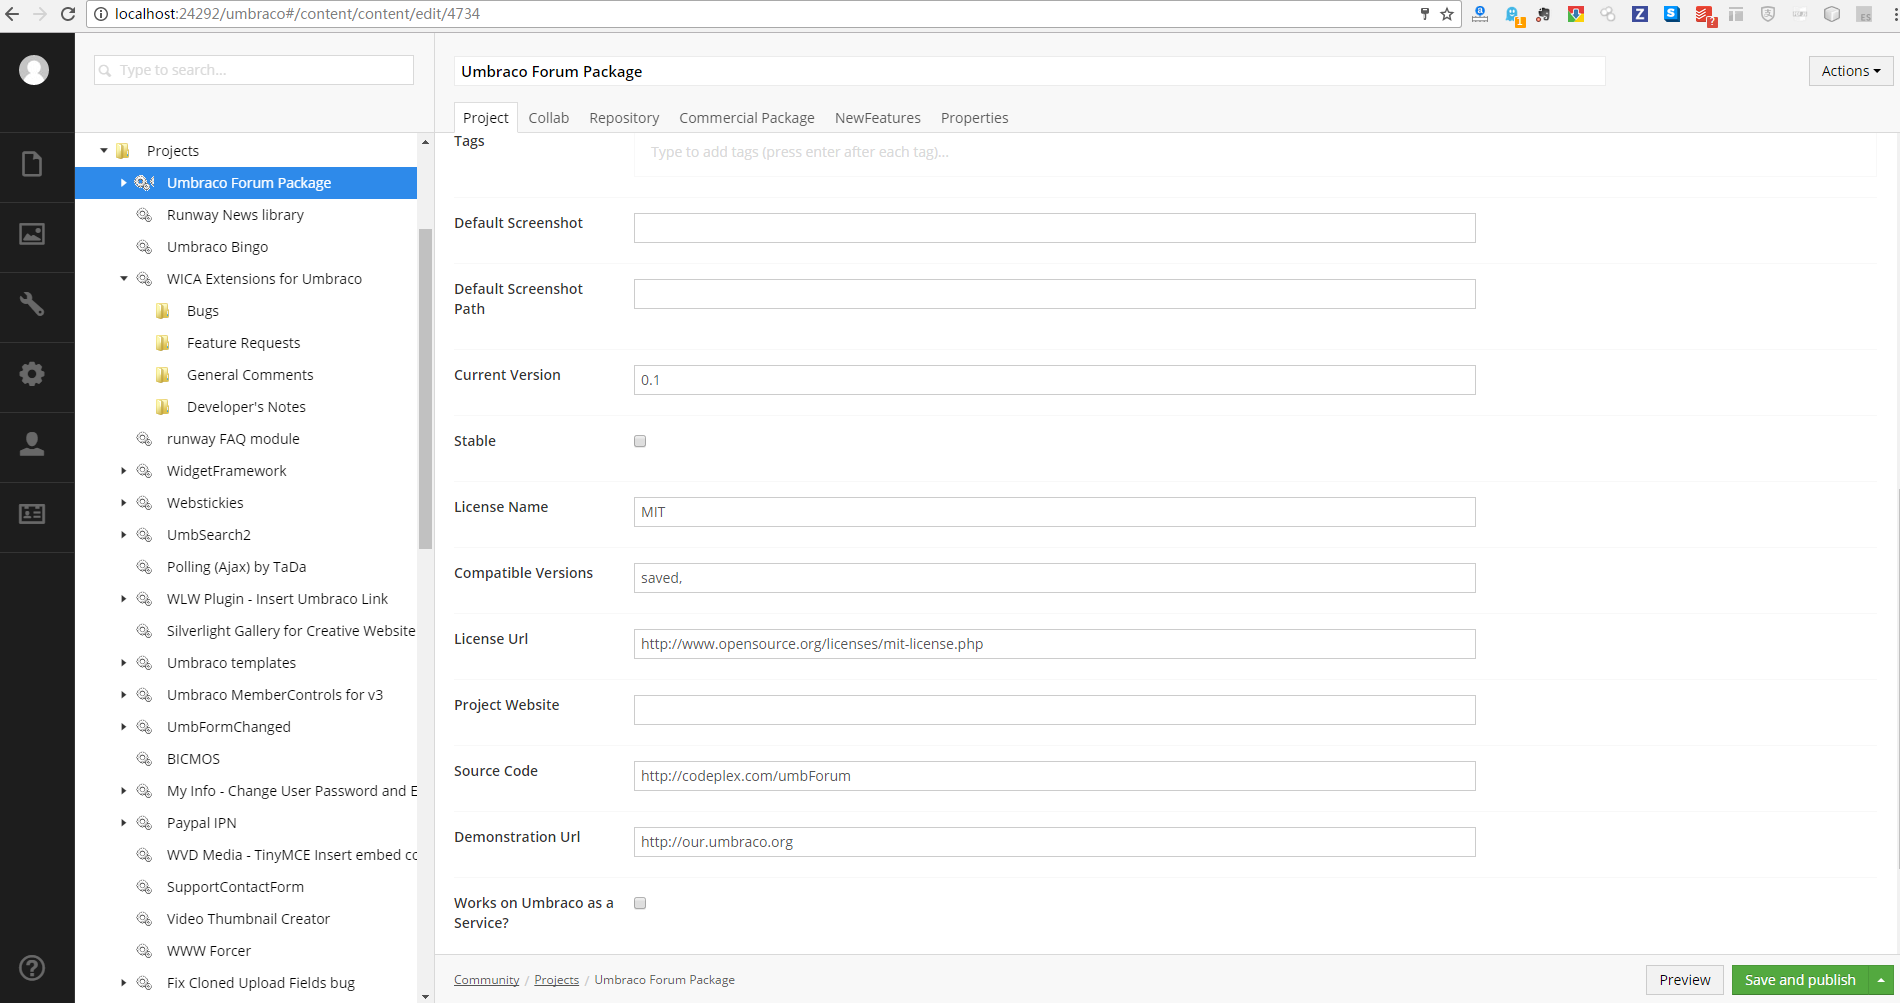1900x1003 pixels.
Task: Toggle the Stable checkbox
Action: (640, 441)
